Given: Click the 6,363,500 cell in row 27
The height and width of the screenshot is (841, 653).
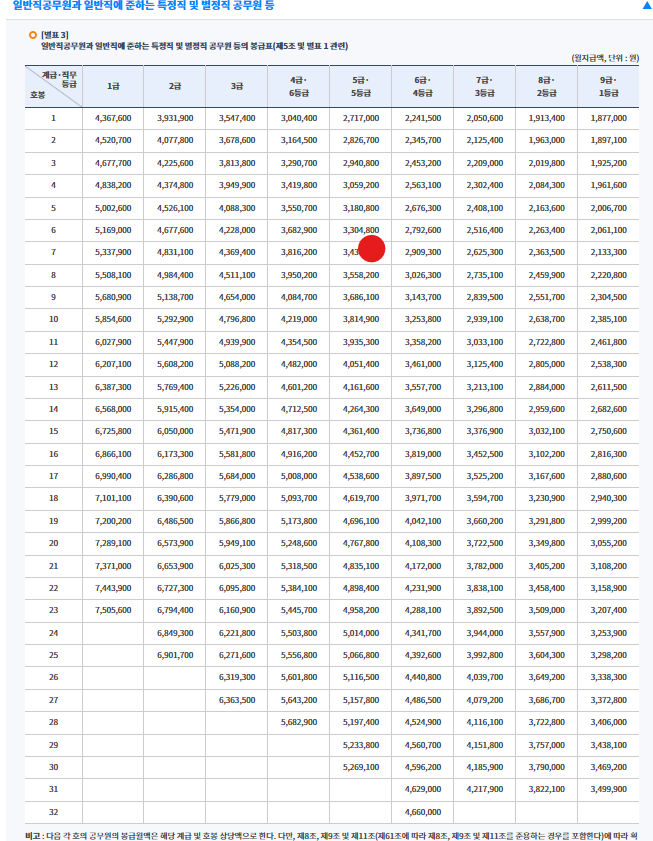Looking at the screenshot, I should pyautogui.click(x=237, y=700).
